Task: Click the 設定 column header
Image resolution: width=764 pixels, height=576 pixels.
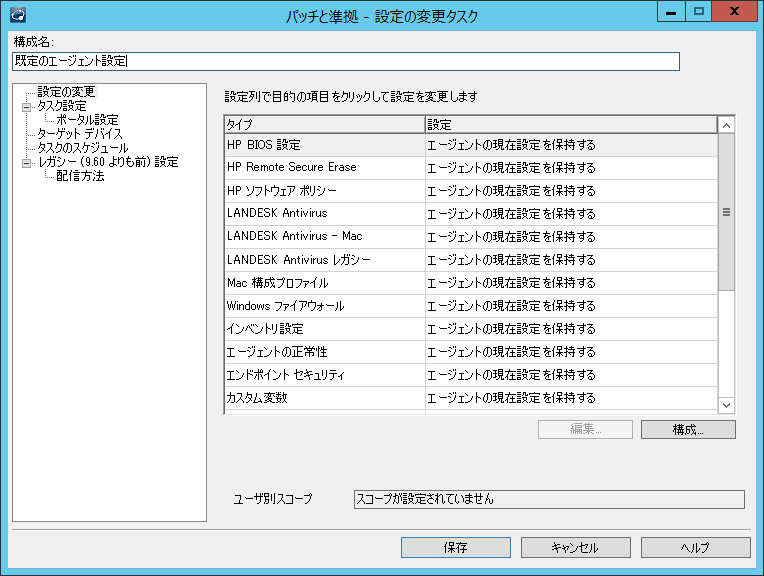Action: pyautogui.click(x=571, y=125)
